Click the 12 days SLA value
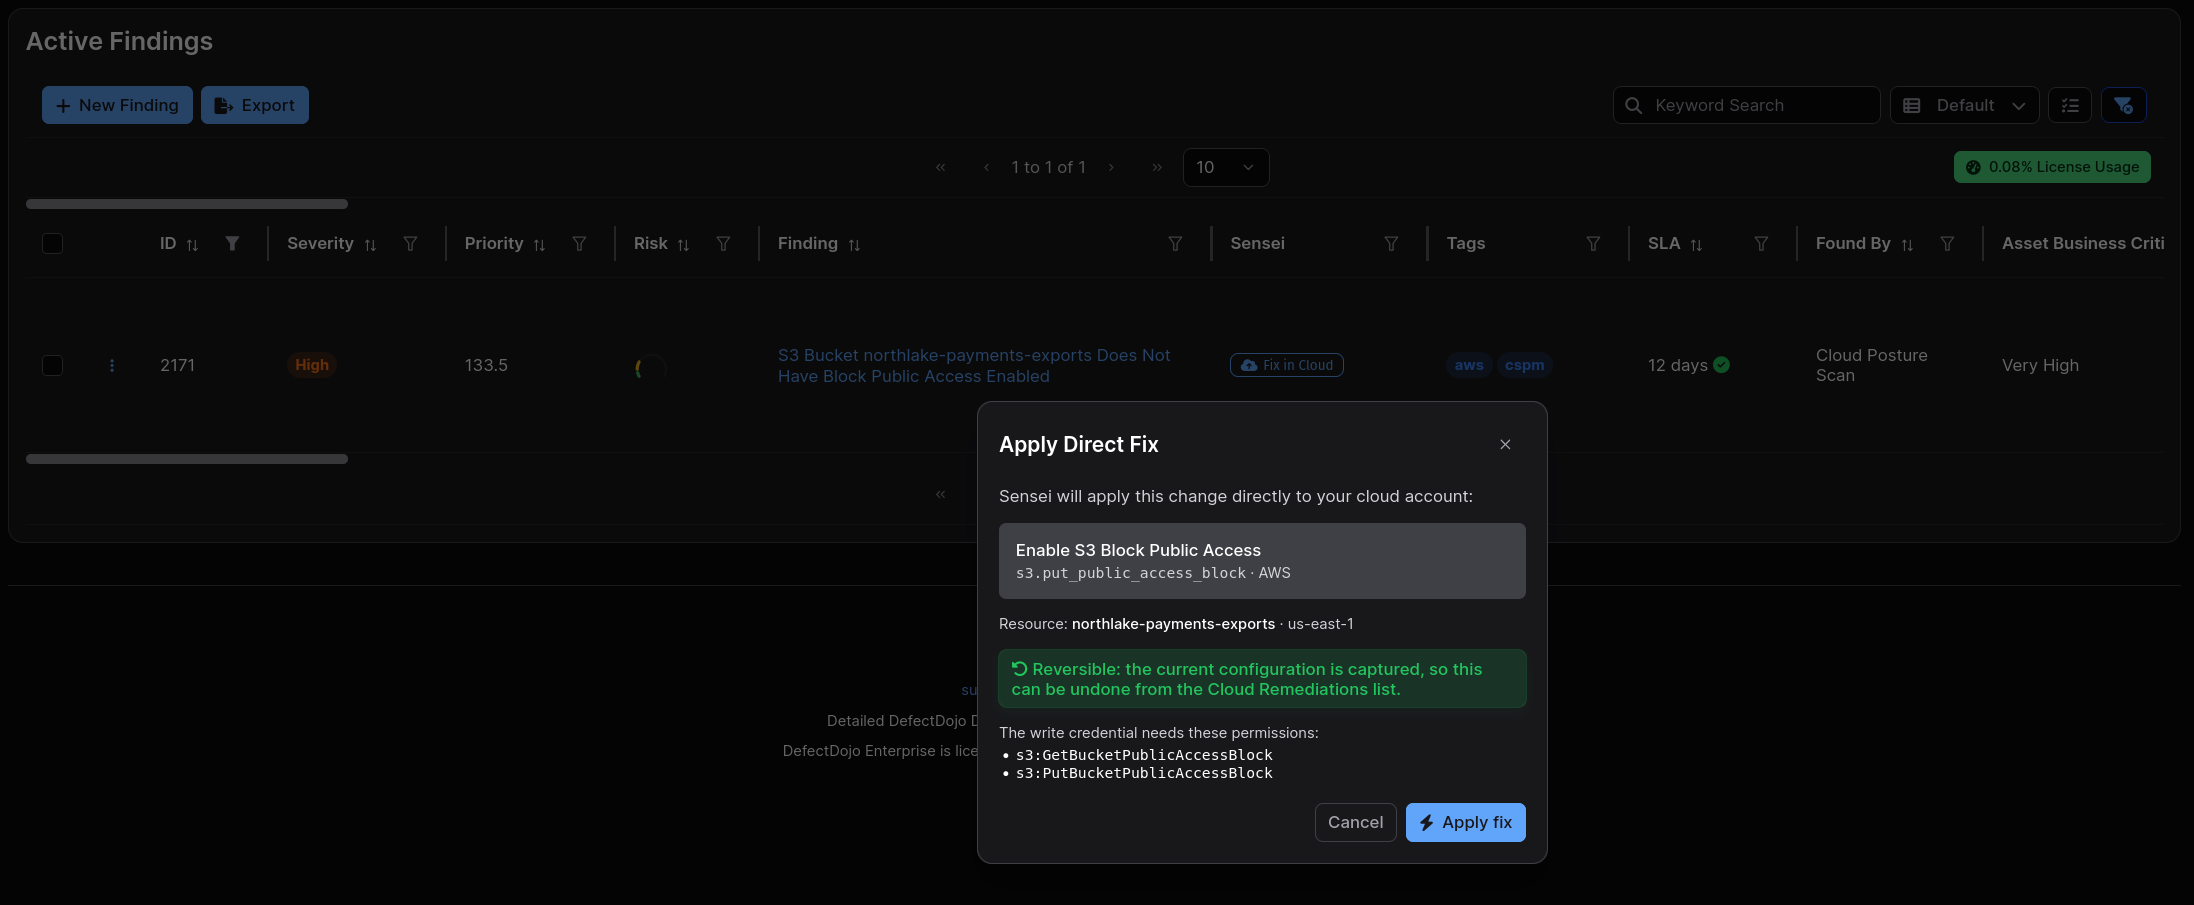 [1678, 365]
